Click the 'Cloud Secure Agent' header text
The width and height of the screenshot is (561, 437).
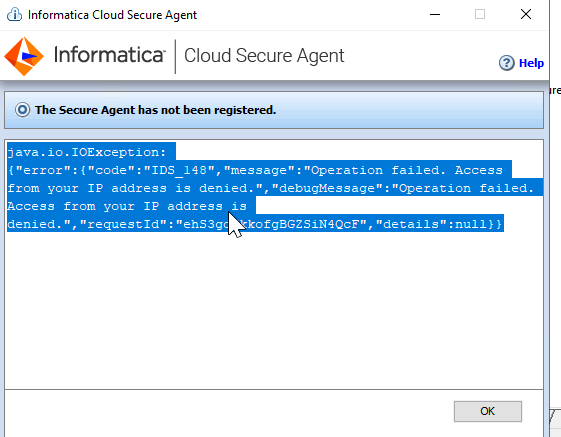tap(264, 56)
